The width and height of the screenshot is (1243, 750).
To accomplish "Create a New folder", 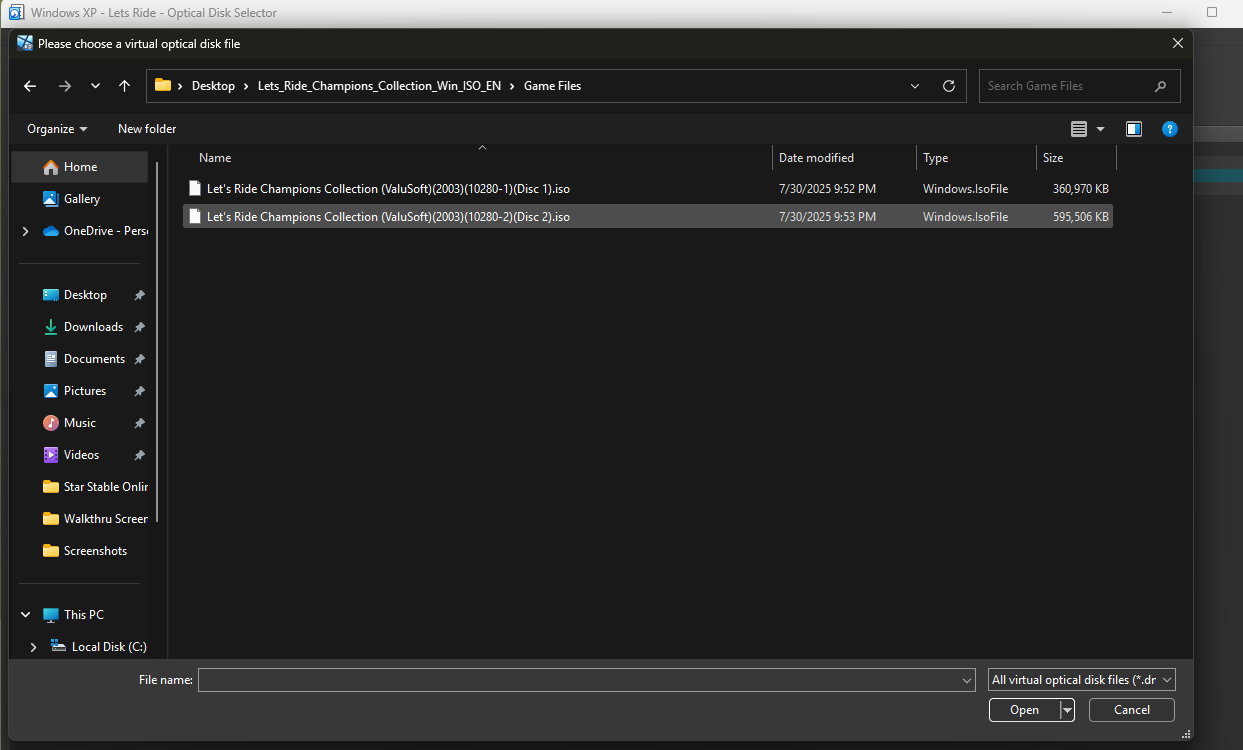I will pos(147,129).
